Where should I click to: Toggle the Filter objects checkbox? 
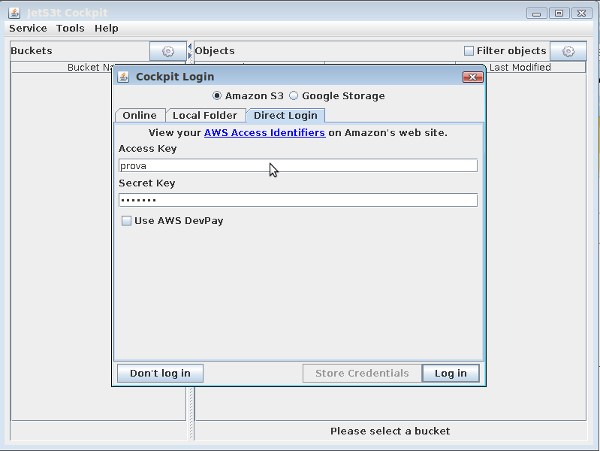click(x=469, y=51)
